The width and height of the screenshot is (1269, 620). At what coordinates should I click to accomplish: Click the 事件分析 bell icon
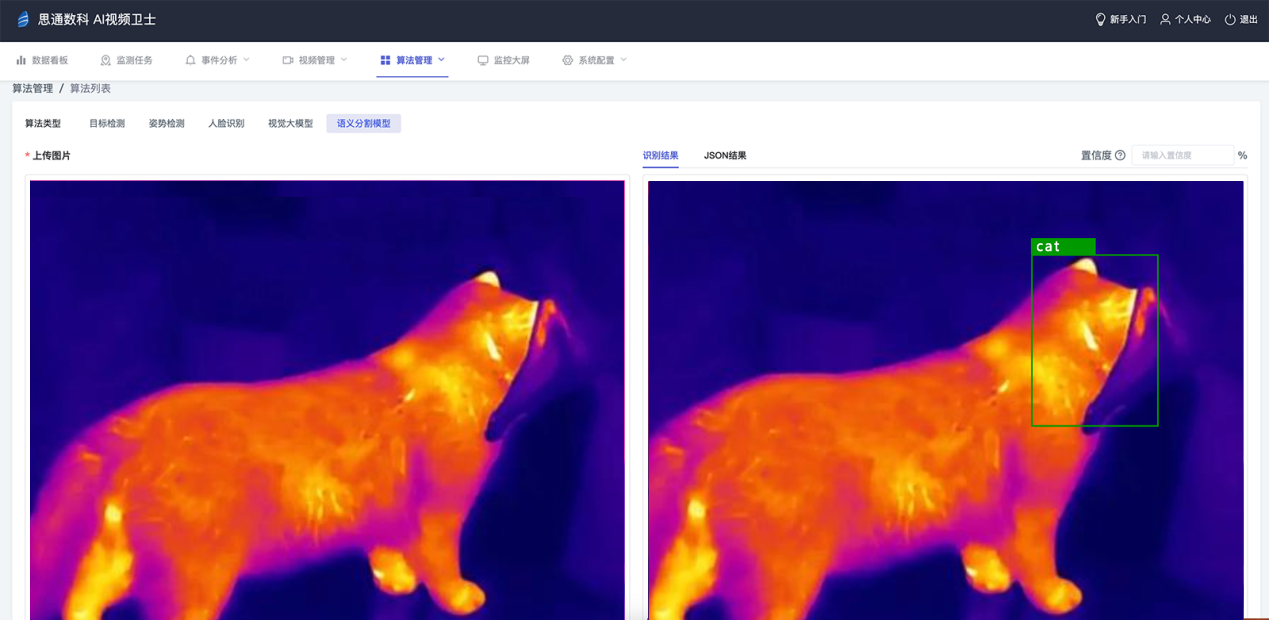click(190, 60)
